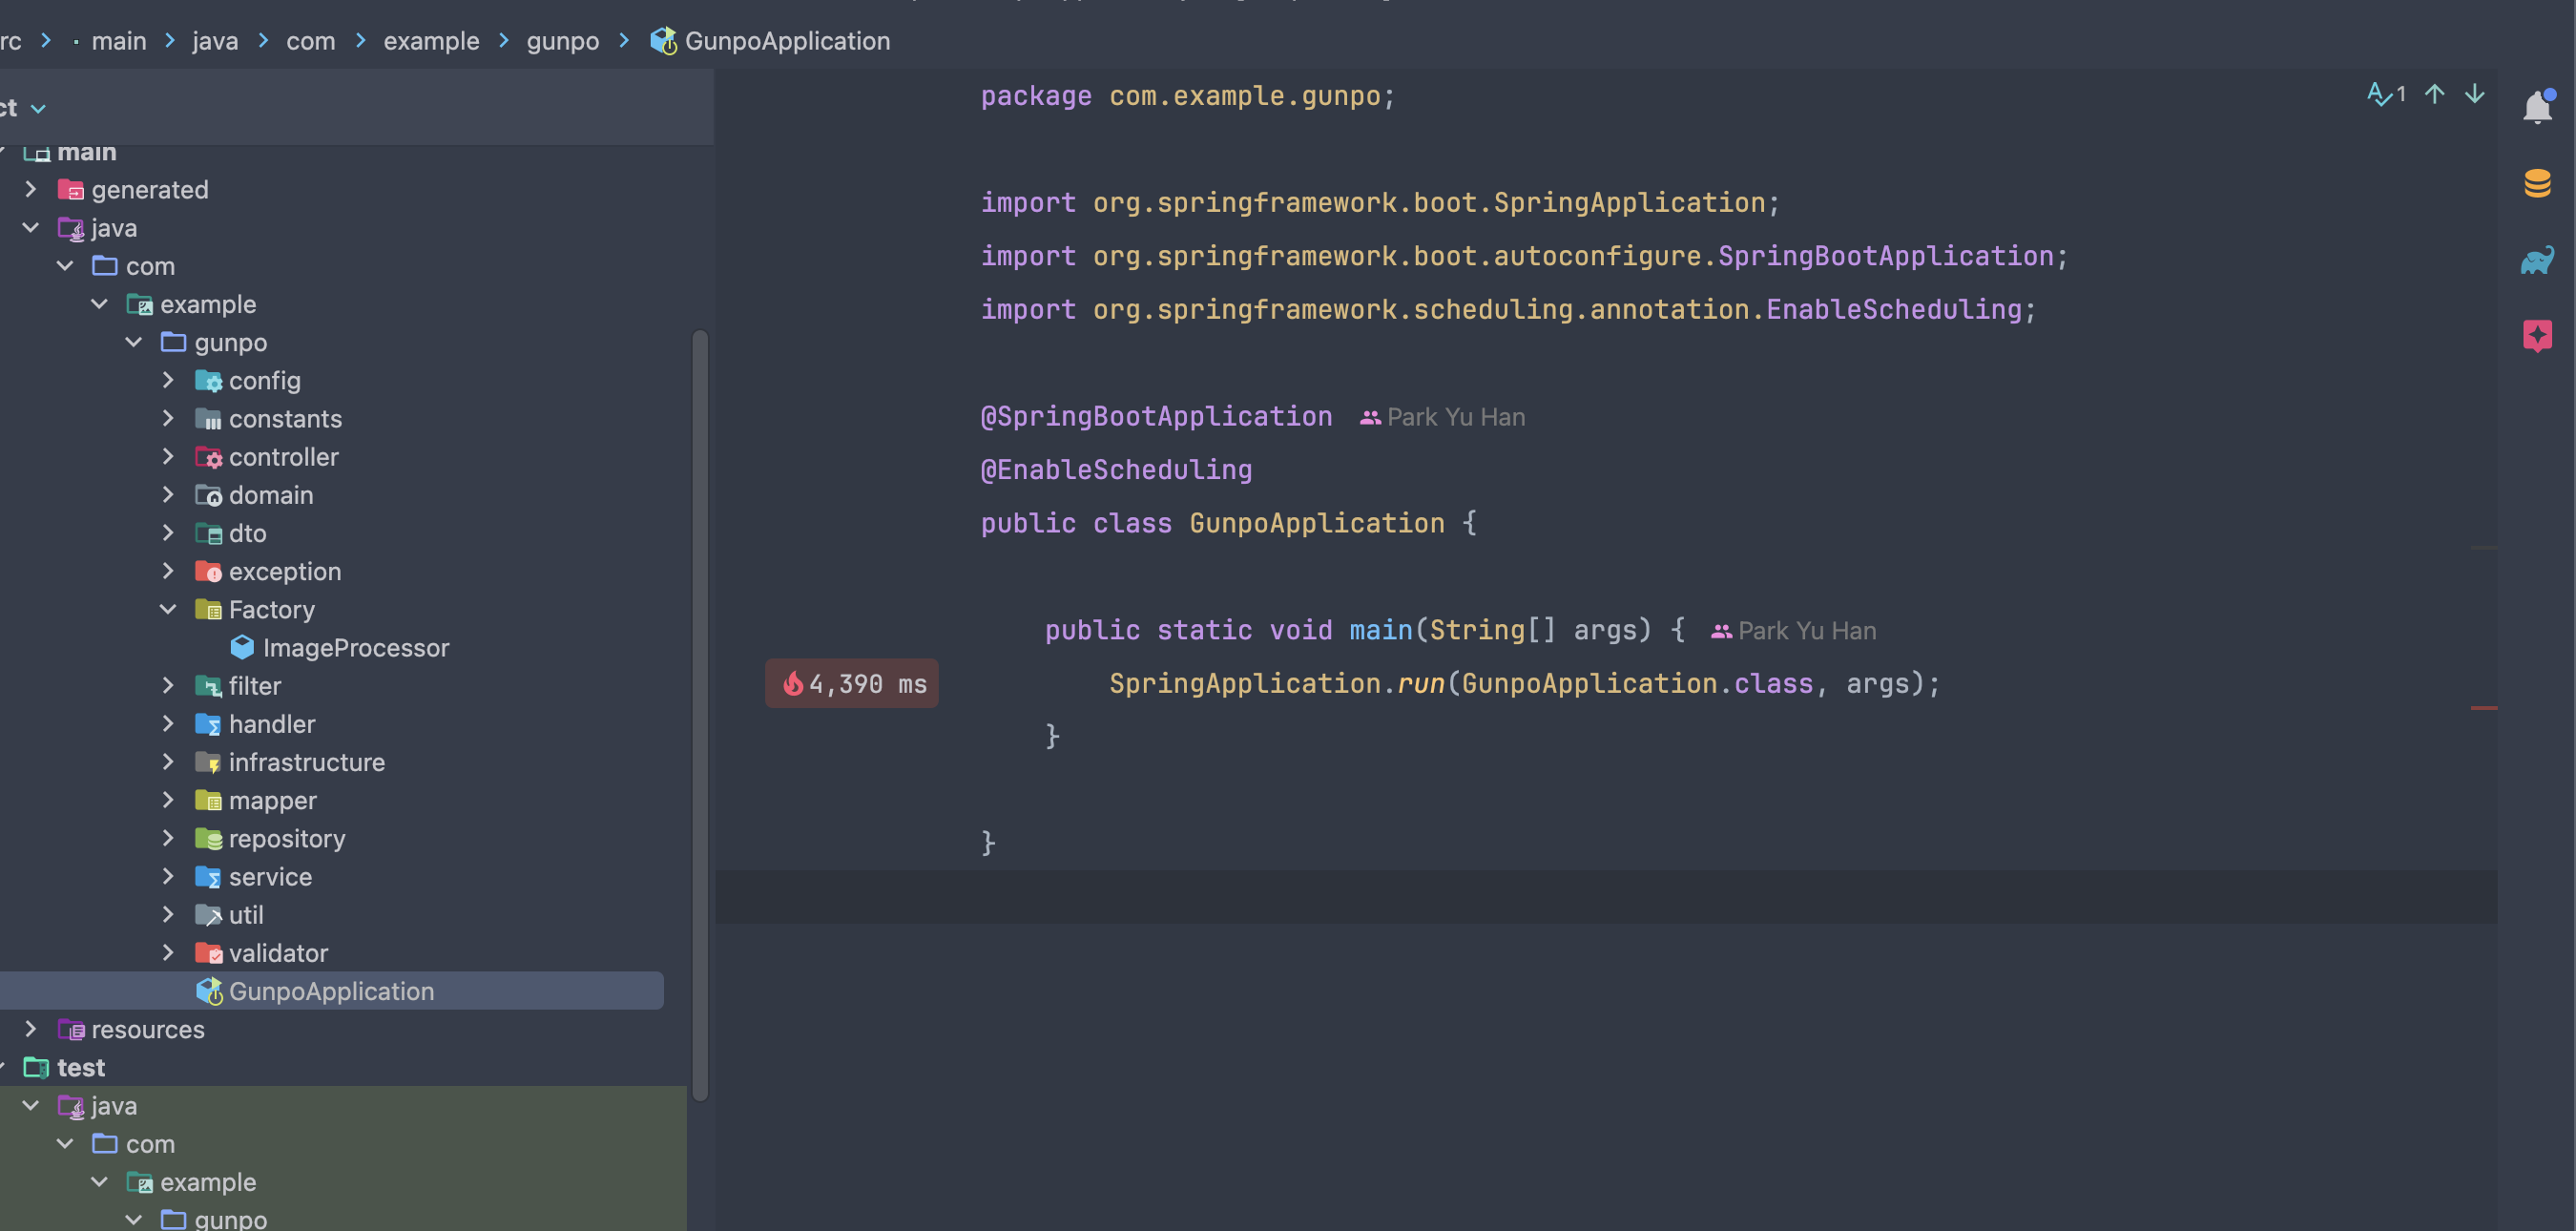Collapse the com package under main

[65, 266]
